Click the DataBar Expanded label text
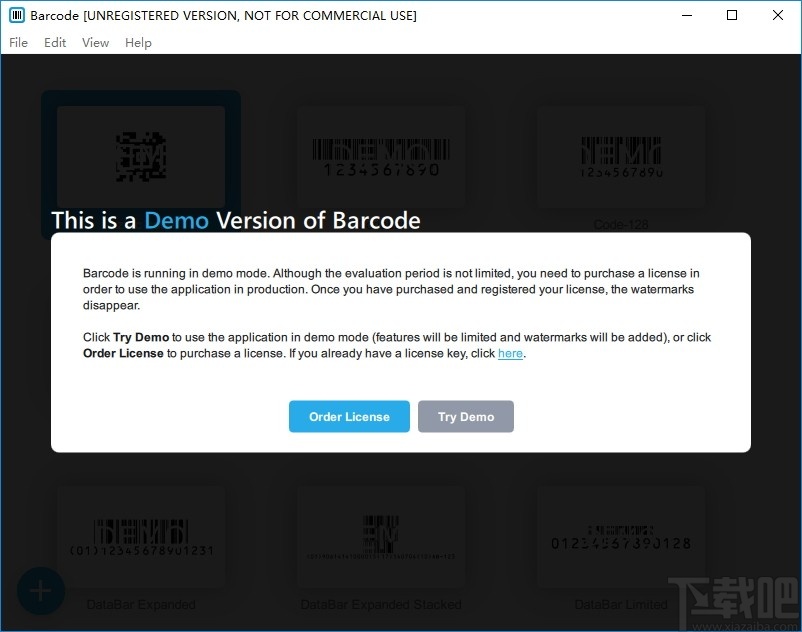This screenshot has height=632, width=802. pyautogui.click(x=141, y=605)
